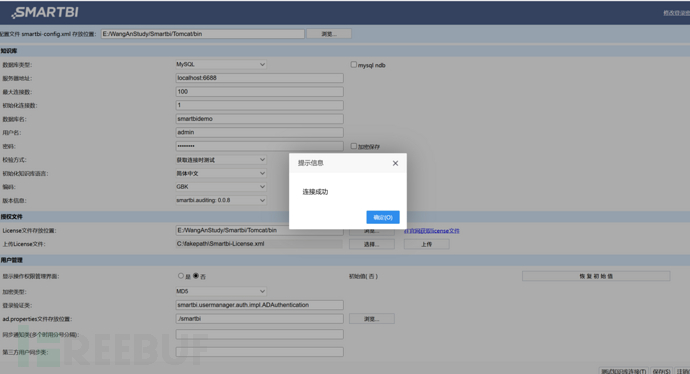Viewport: 690px width, 374px height.
Task: Edit the smartbidemo database name field
Action: click(259, 119)
